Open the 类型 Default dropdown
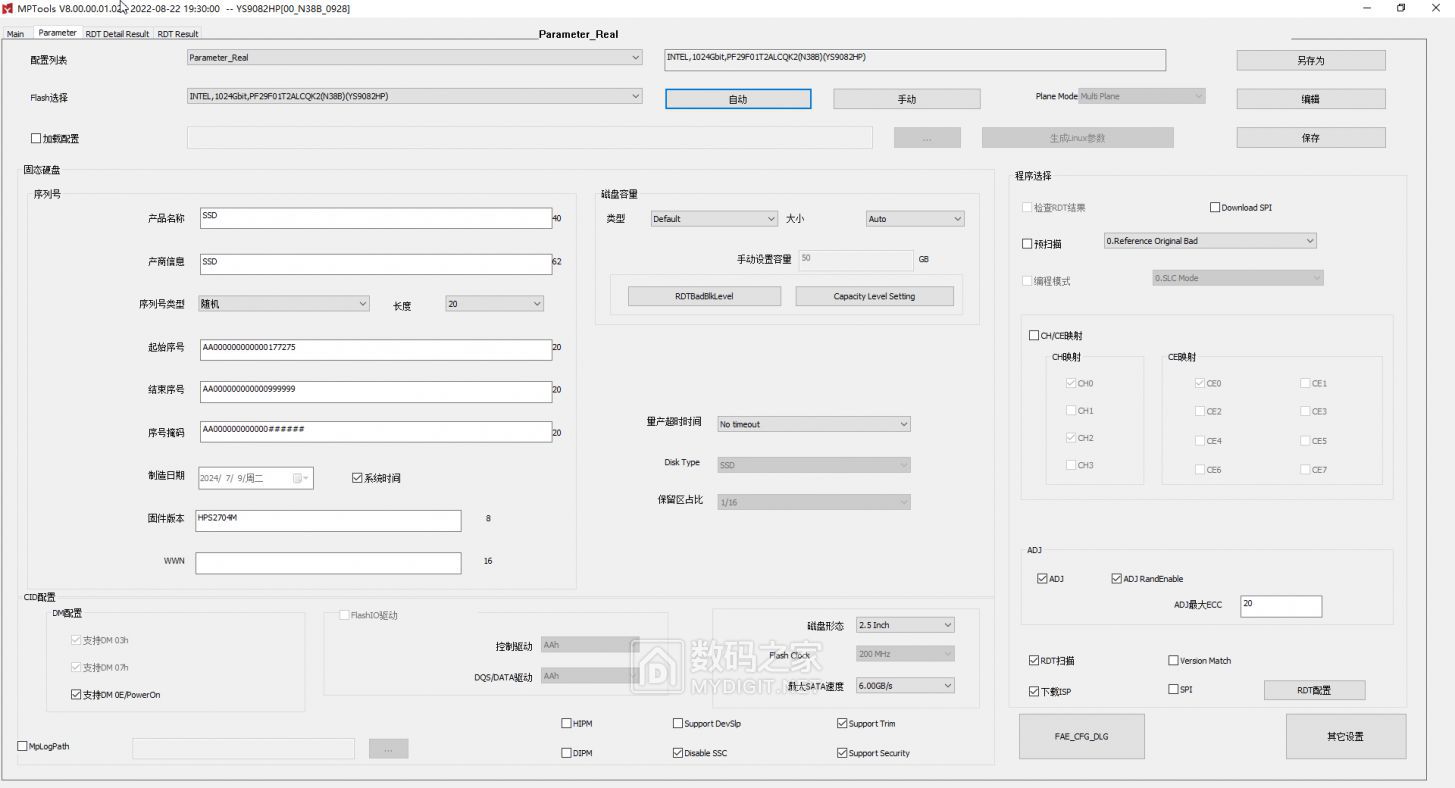 [714, 219]
